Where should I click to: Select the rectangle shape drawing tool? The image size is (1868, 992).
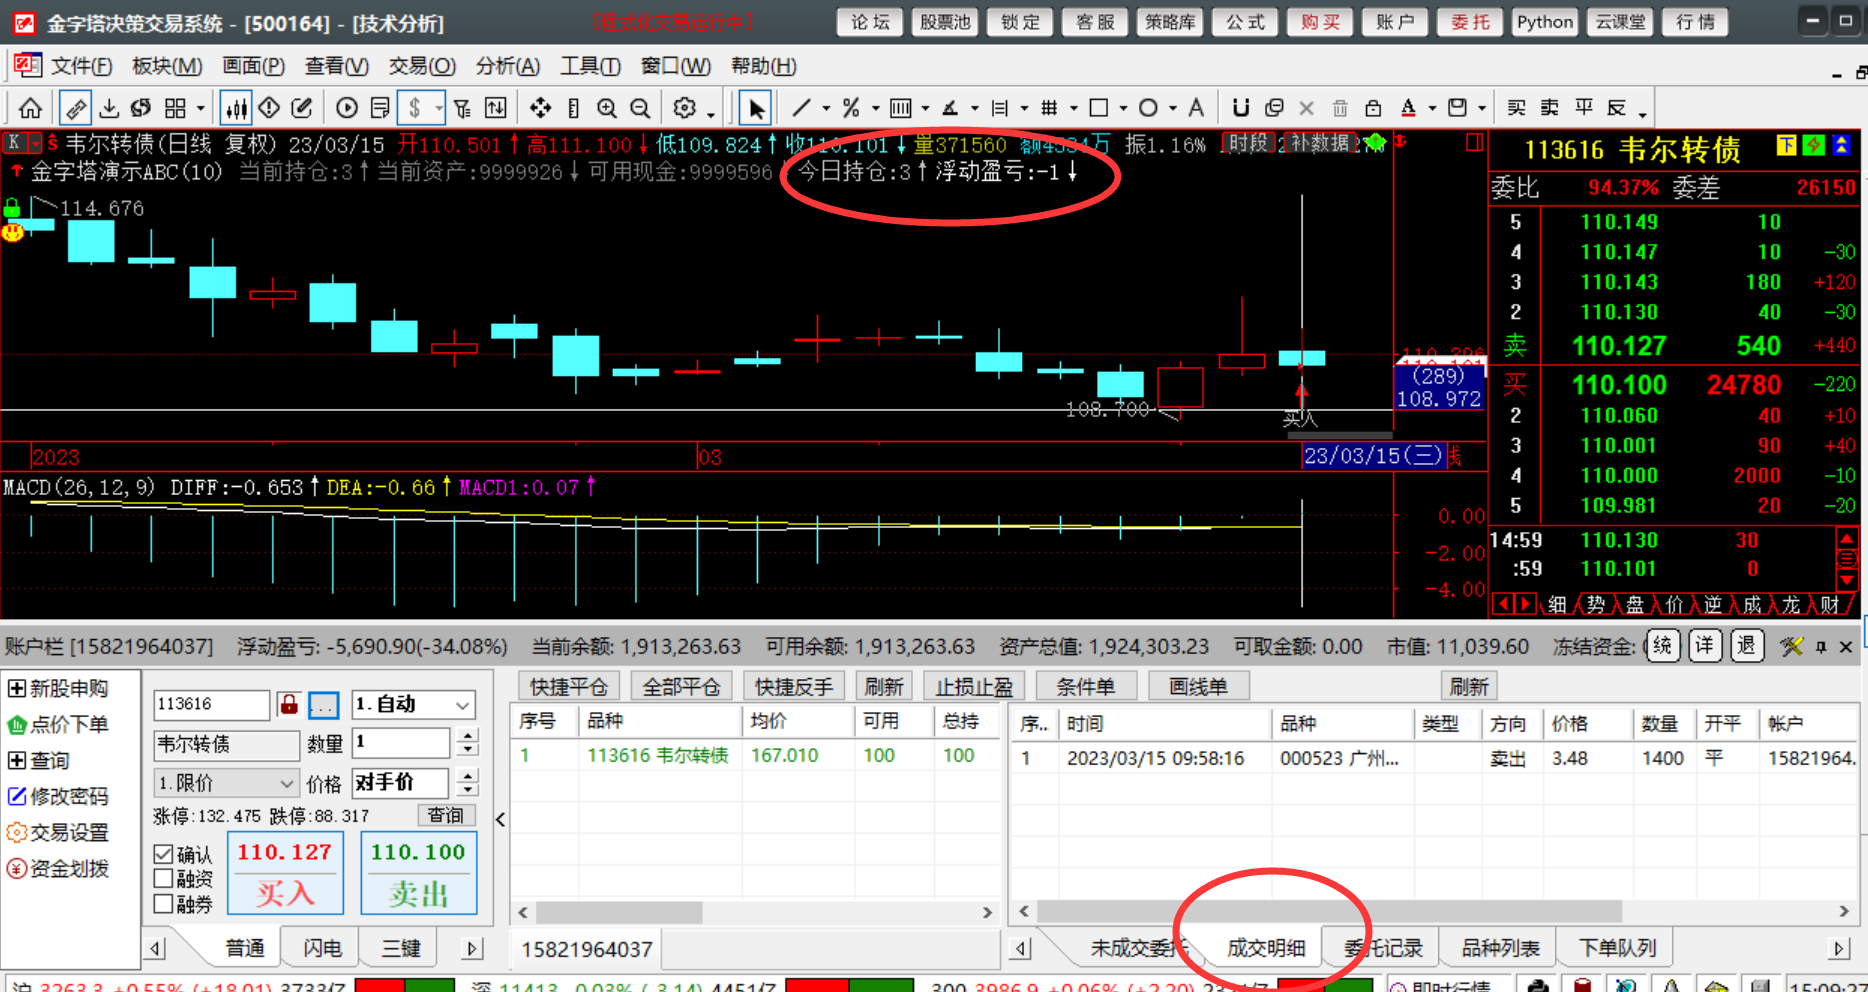point(1099,108)
